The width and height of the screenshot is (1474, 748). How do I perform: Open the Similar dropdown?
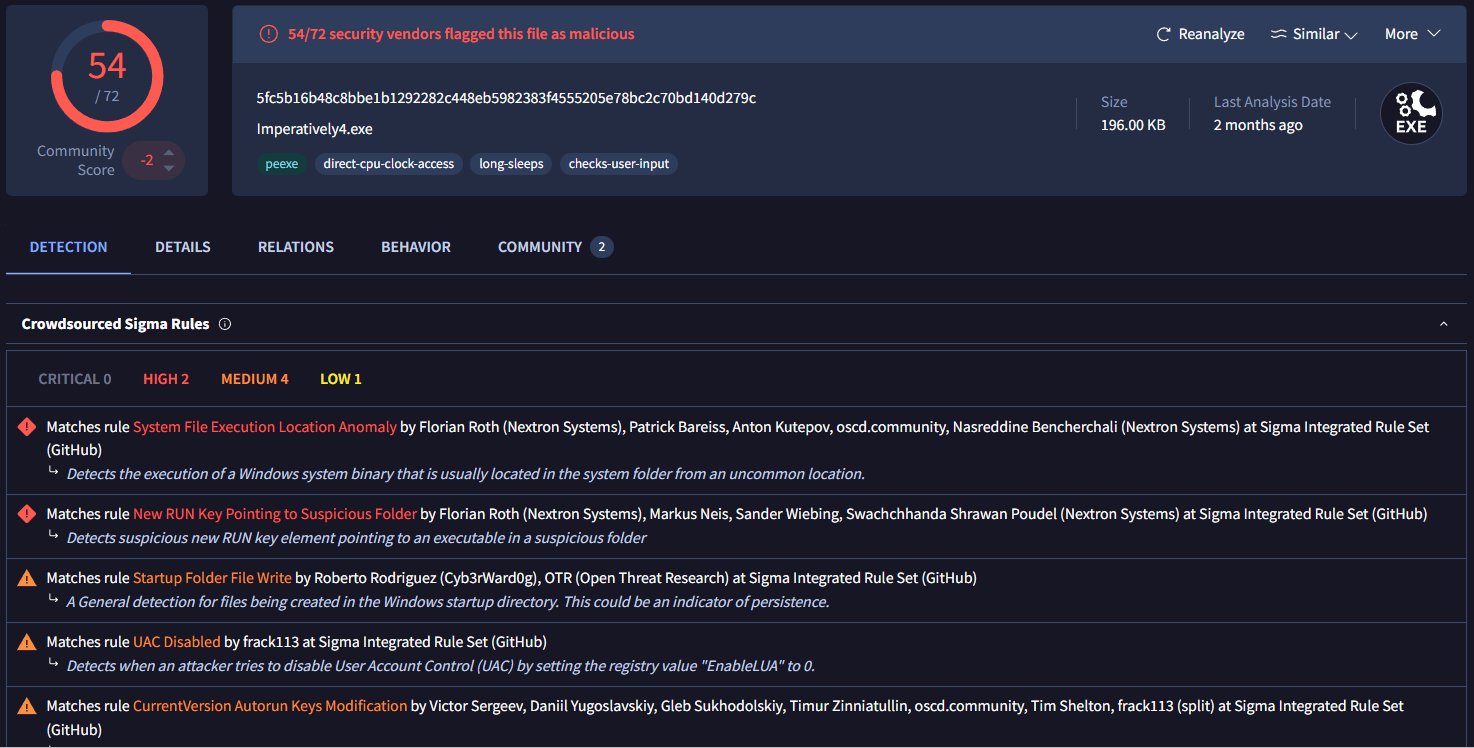1314,34
